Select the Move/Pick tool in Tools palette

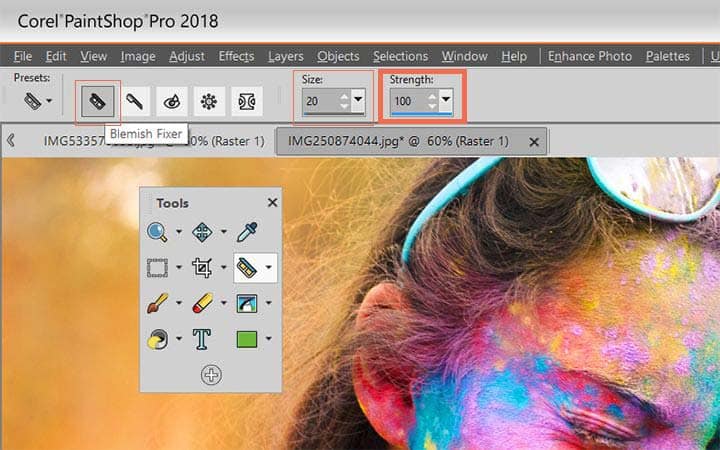point(202,232)
